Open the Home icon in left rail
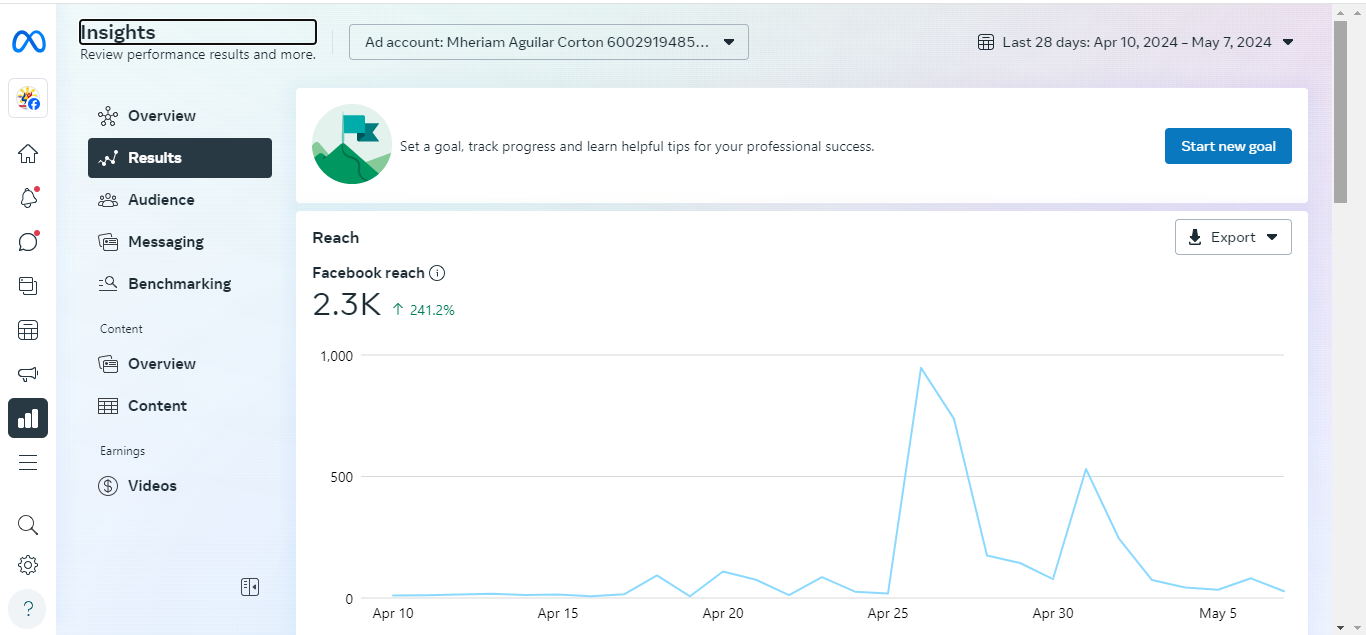Image resolution: width=1366 pixels, height=635 pixels. tap(28, 154)
